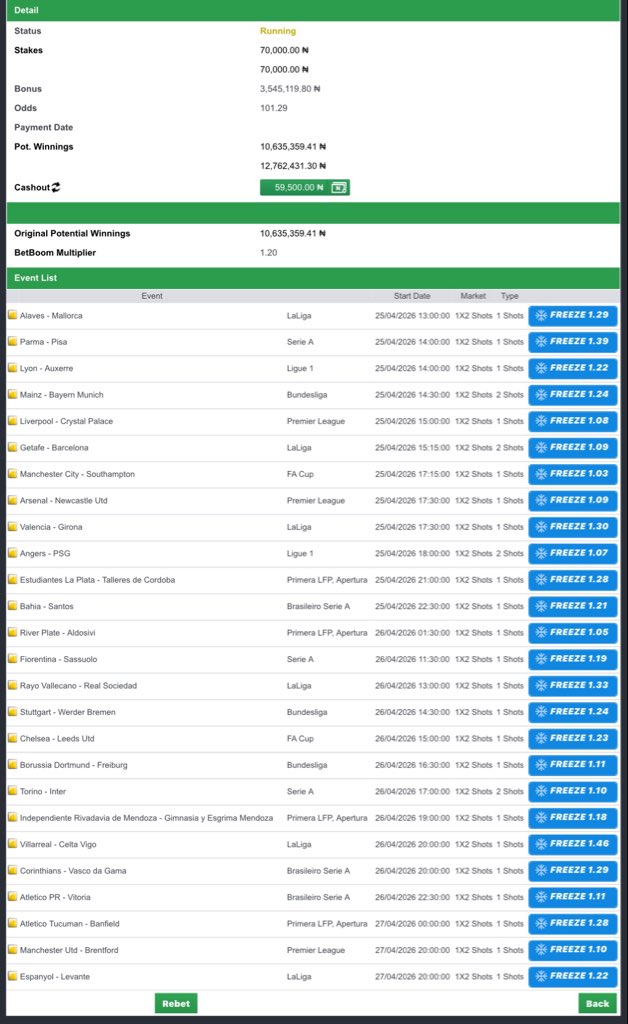Viewport: 628px width, 1024px height.
Task: Open folder icon for Arsenal - Newcastle Utd
Action: pos(12,500)
